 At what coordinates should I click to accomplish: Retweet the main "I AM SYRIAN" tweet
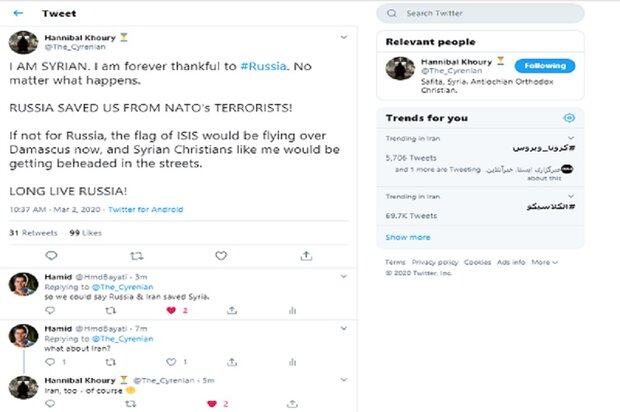pos(138,256)
